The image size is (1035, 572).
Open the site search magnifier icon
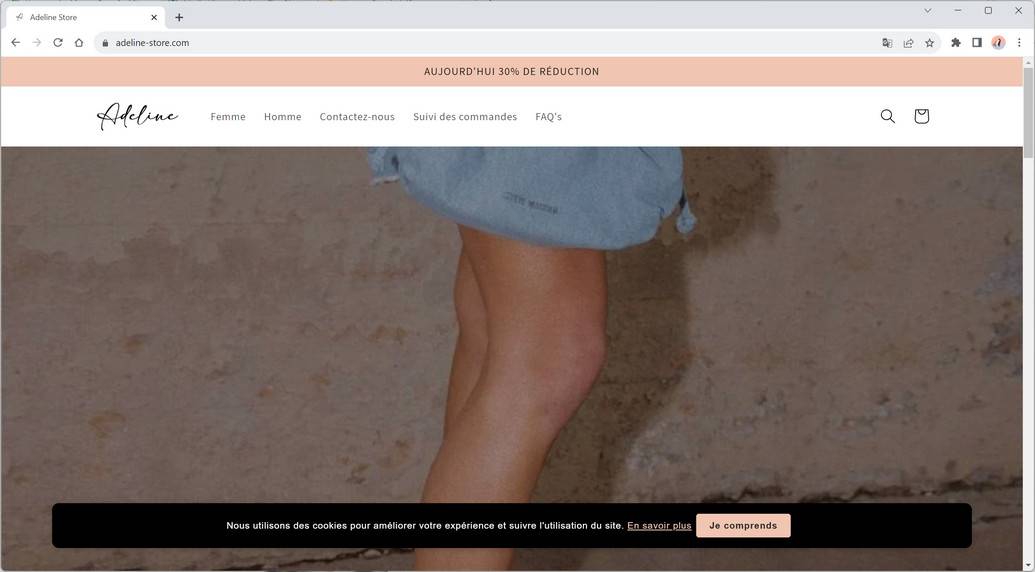tap(888, 116)
